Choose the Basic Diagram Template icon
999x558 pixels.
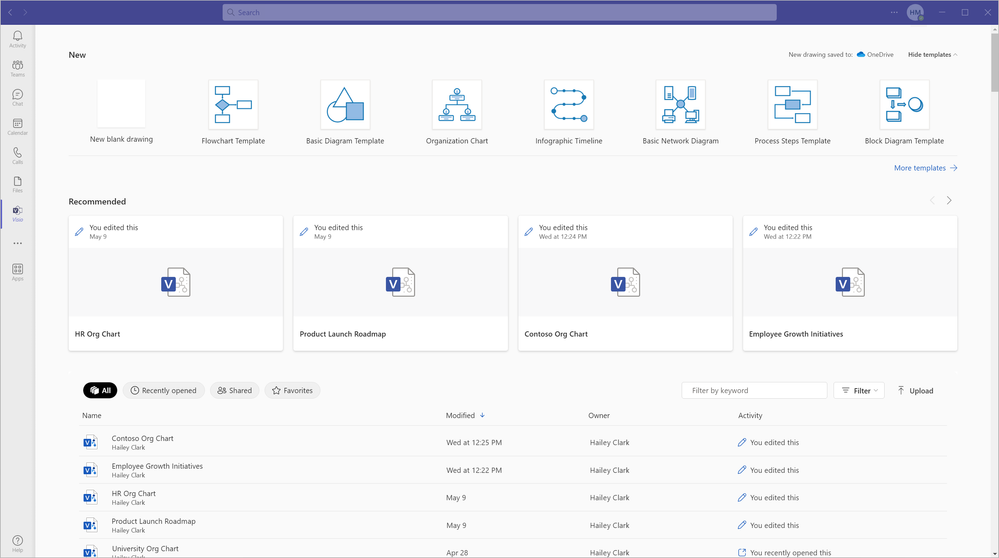[345, 104]
